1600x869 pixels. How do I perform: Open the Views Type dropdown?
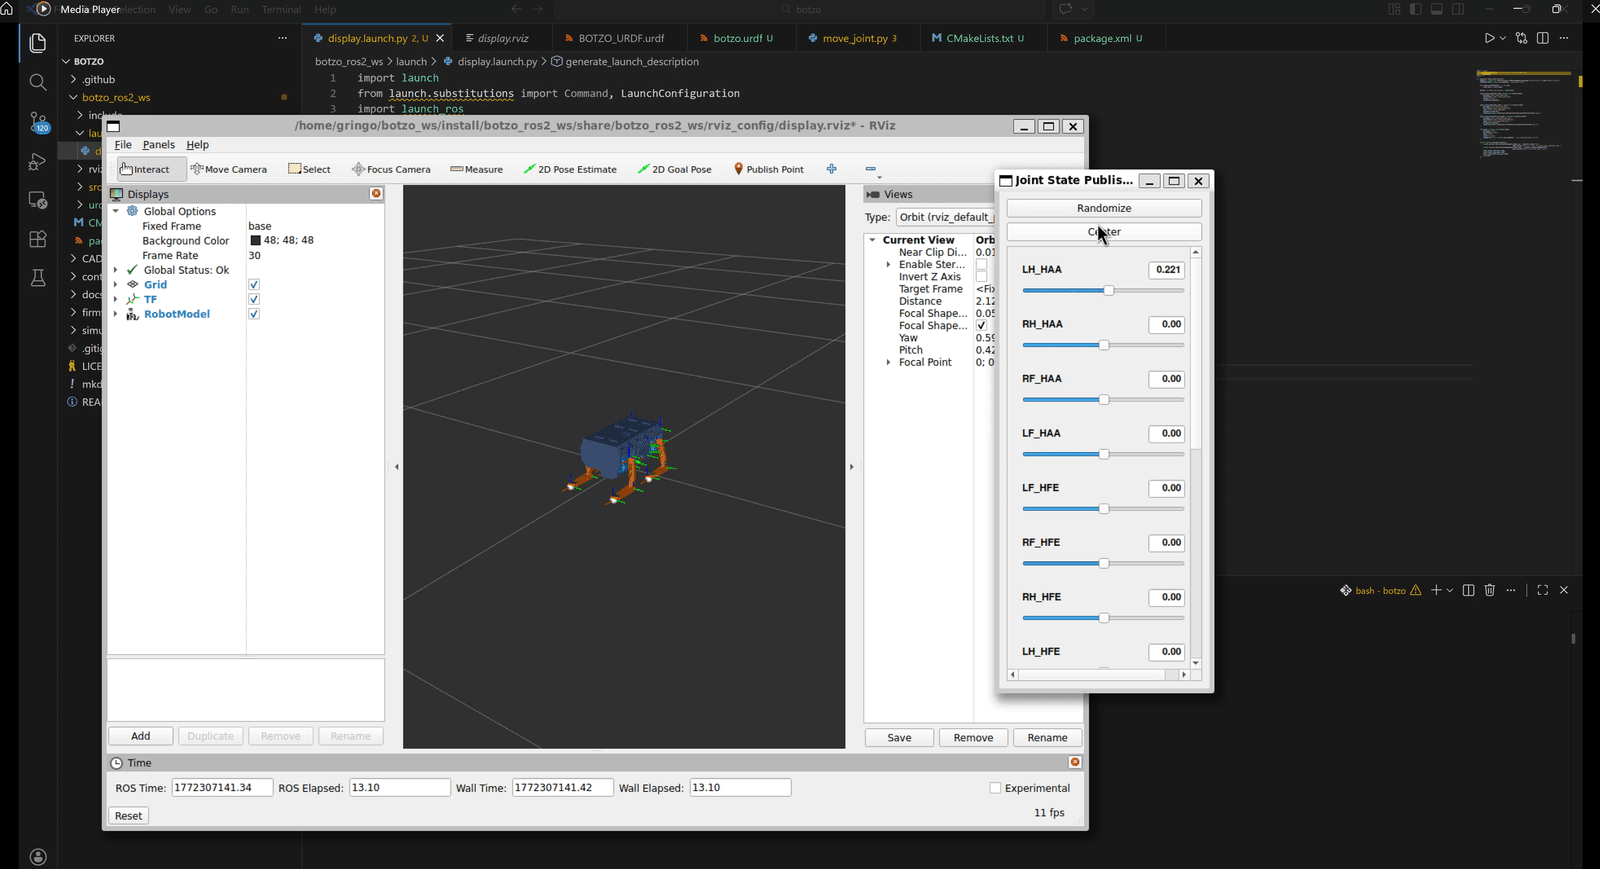pyautogui.click(x=944, y=217)
